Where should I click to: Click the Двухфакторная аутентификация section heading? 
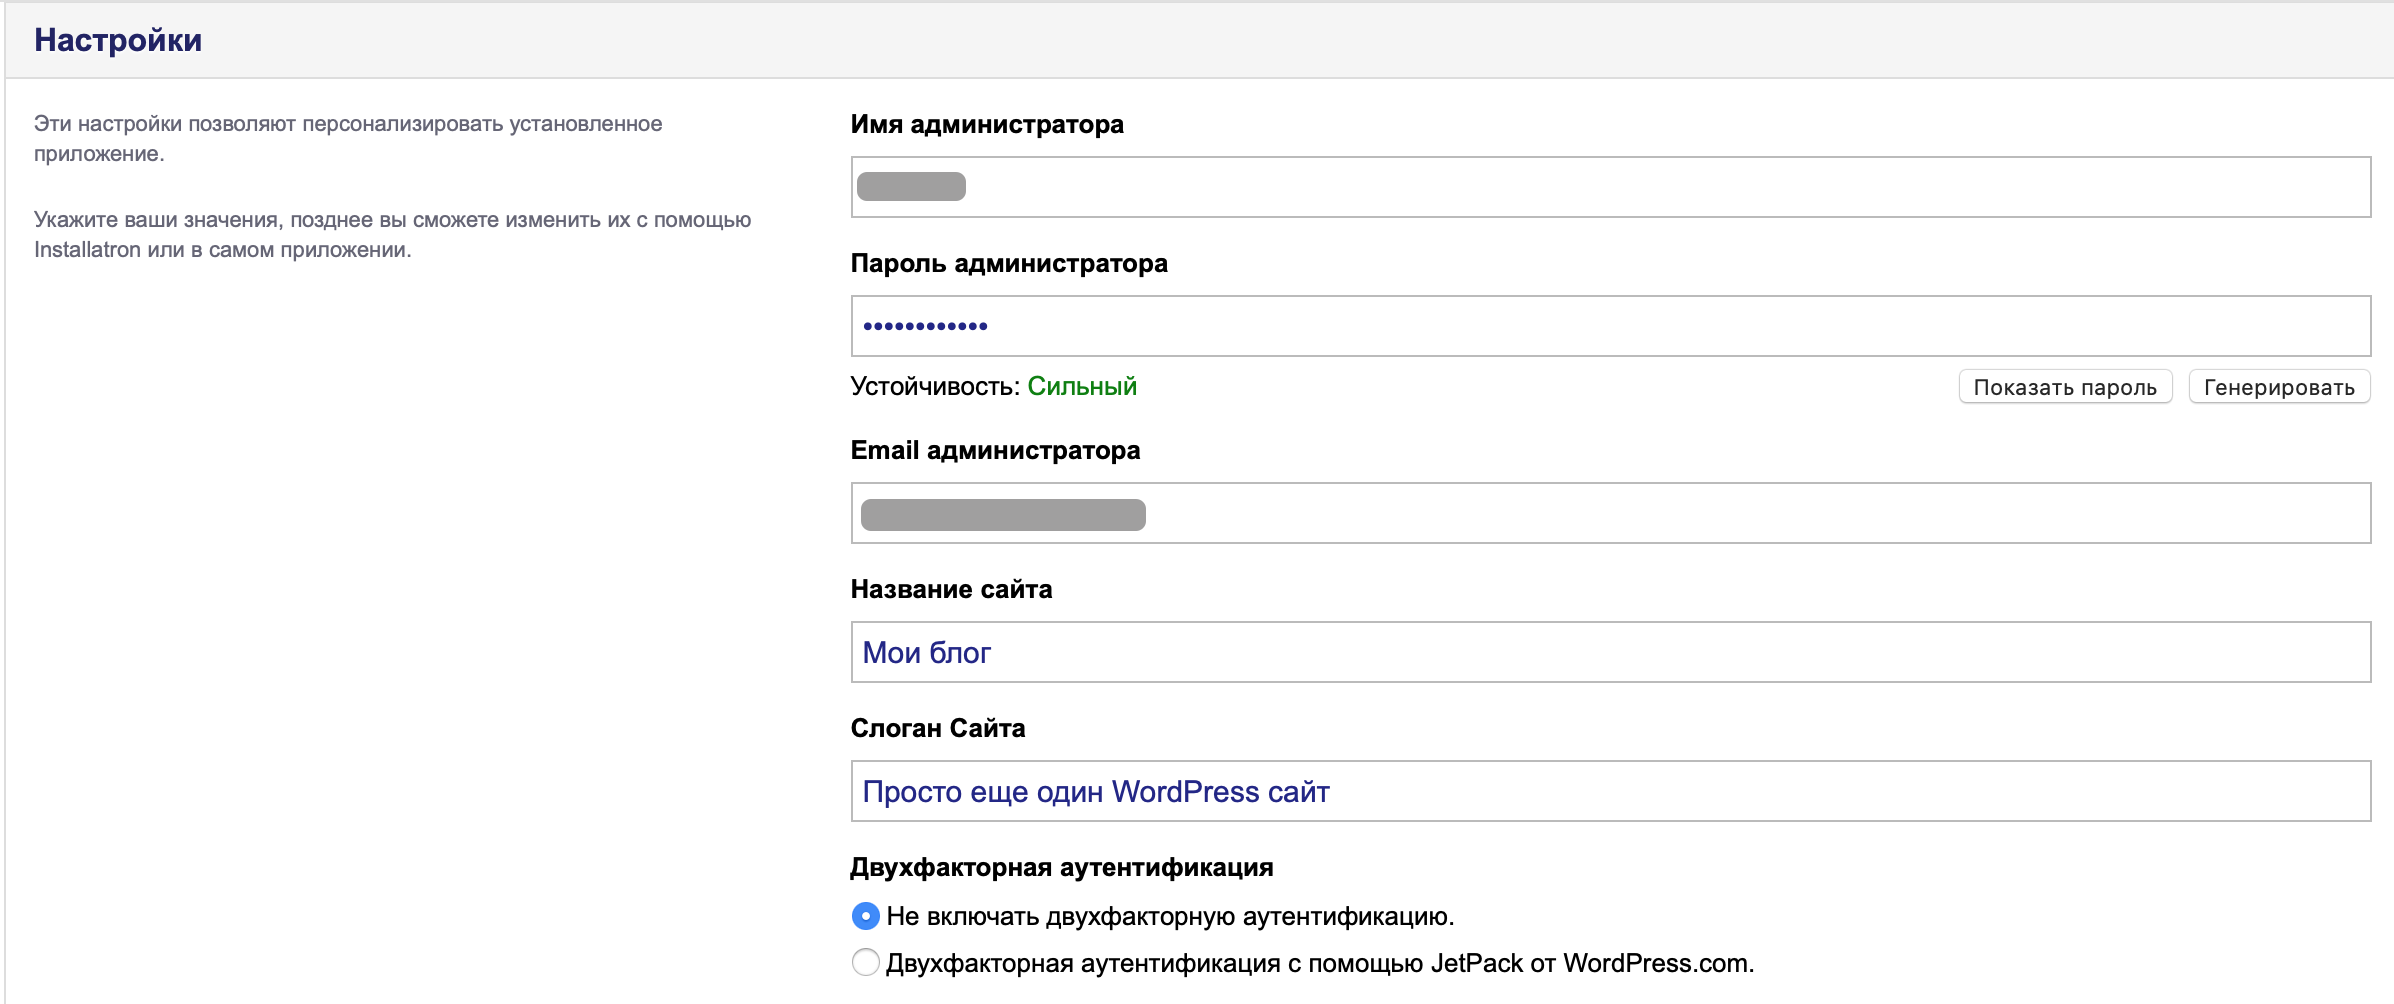[1061, 867]
